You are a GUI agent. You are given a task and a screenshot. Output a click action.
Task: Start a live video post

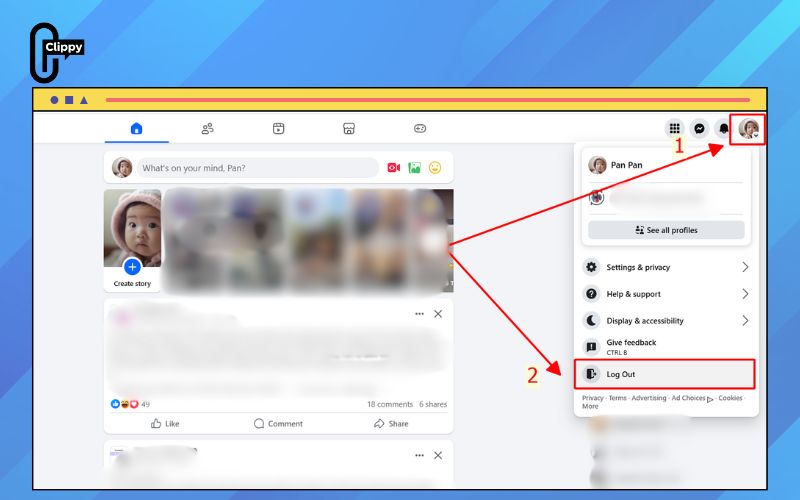click(x=393, y=168)
